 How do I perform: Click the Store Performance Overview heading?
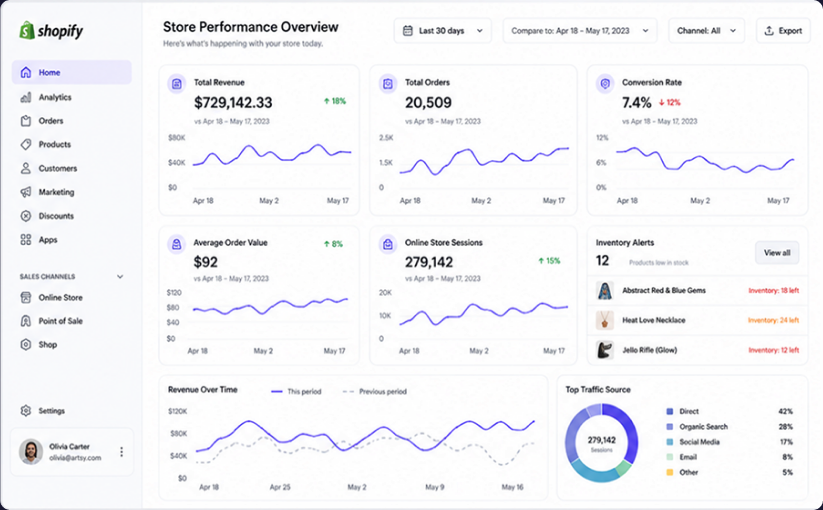point(250,27)
